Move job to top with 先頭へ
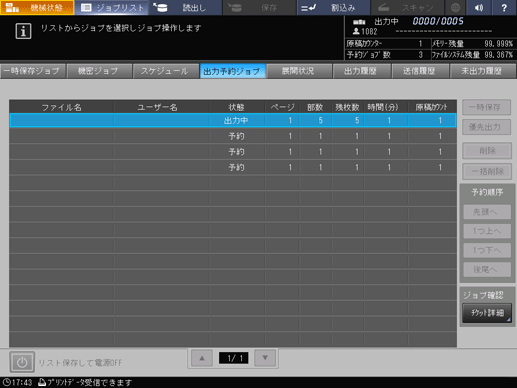Viewport: 517px width, 388px height. (487, 212)
